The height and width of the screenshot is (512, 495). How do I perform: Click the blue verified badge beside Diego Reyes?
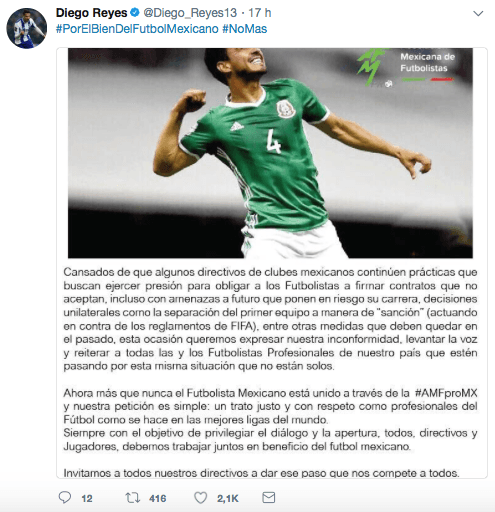click(x=134, y=13)
